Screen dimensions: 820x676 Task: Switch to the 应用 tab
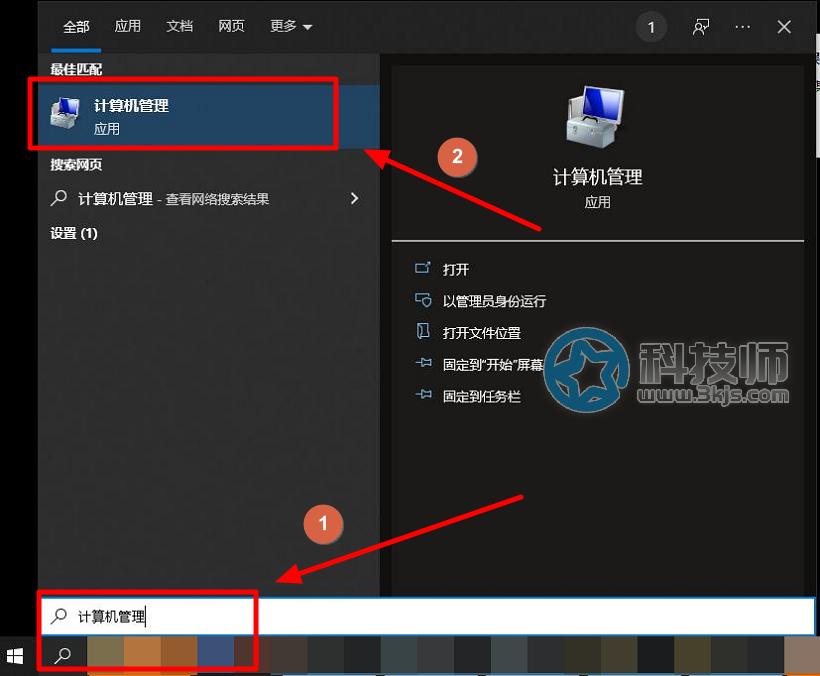(x=128, y=26)
